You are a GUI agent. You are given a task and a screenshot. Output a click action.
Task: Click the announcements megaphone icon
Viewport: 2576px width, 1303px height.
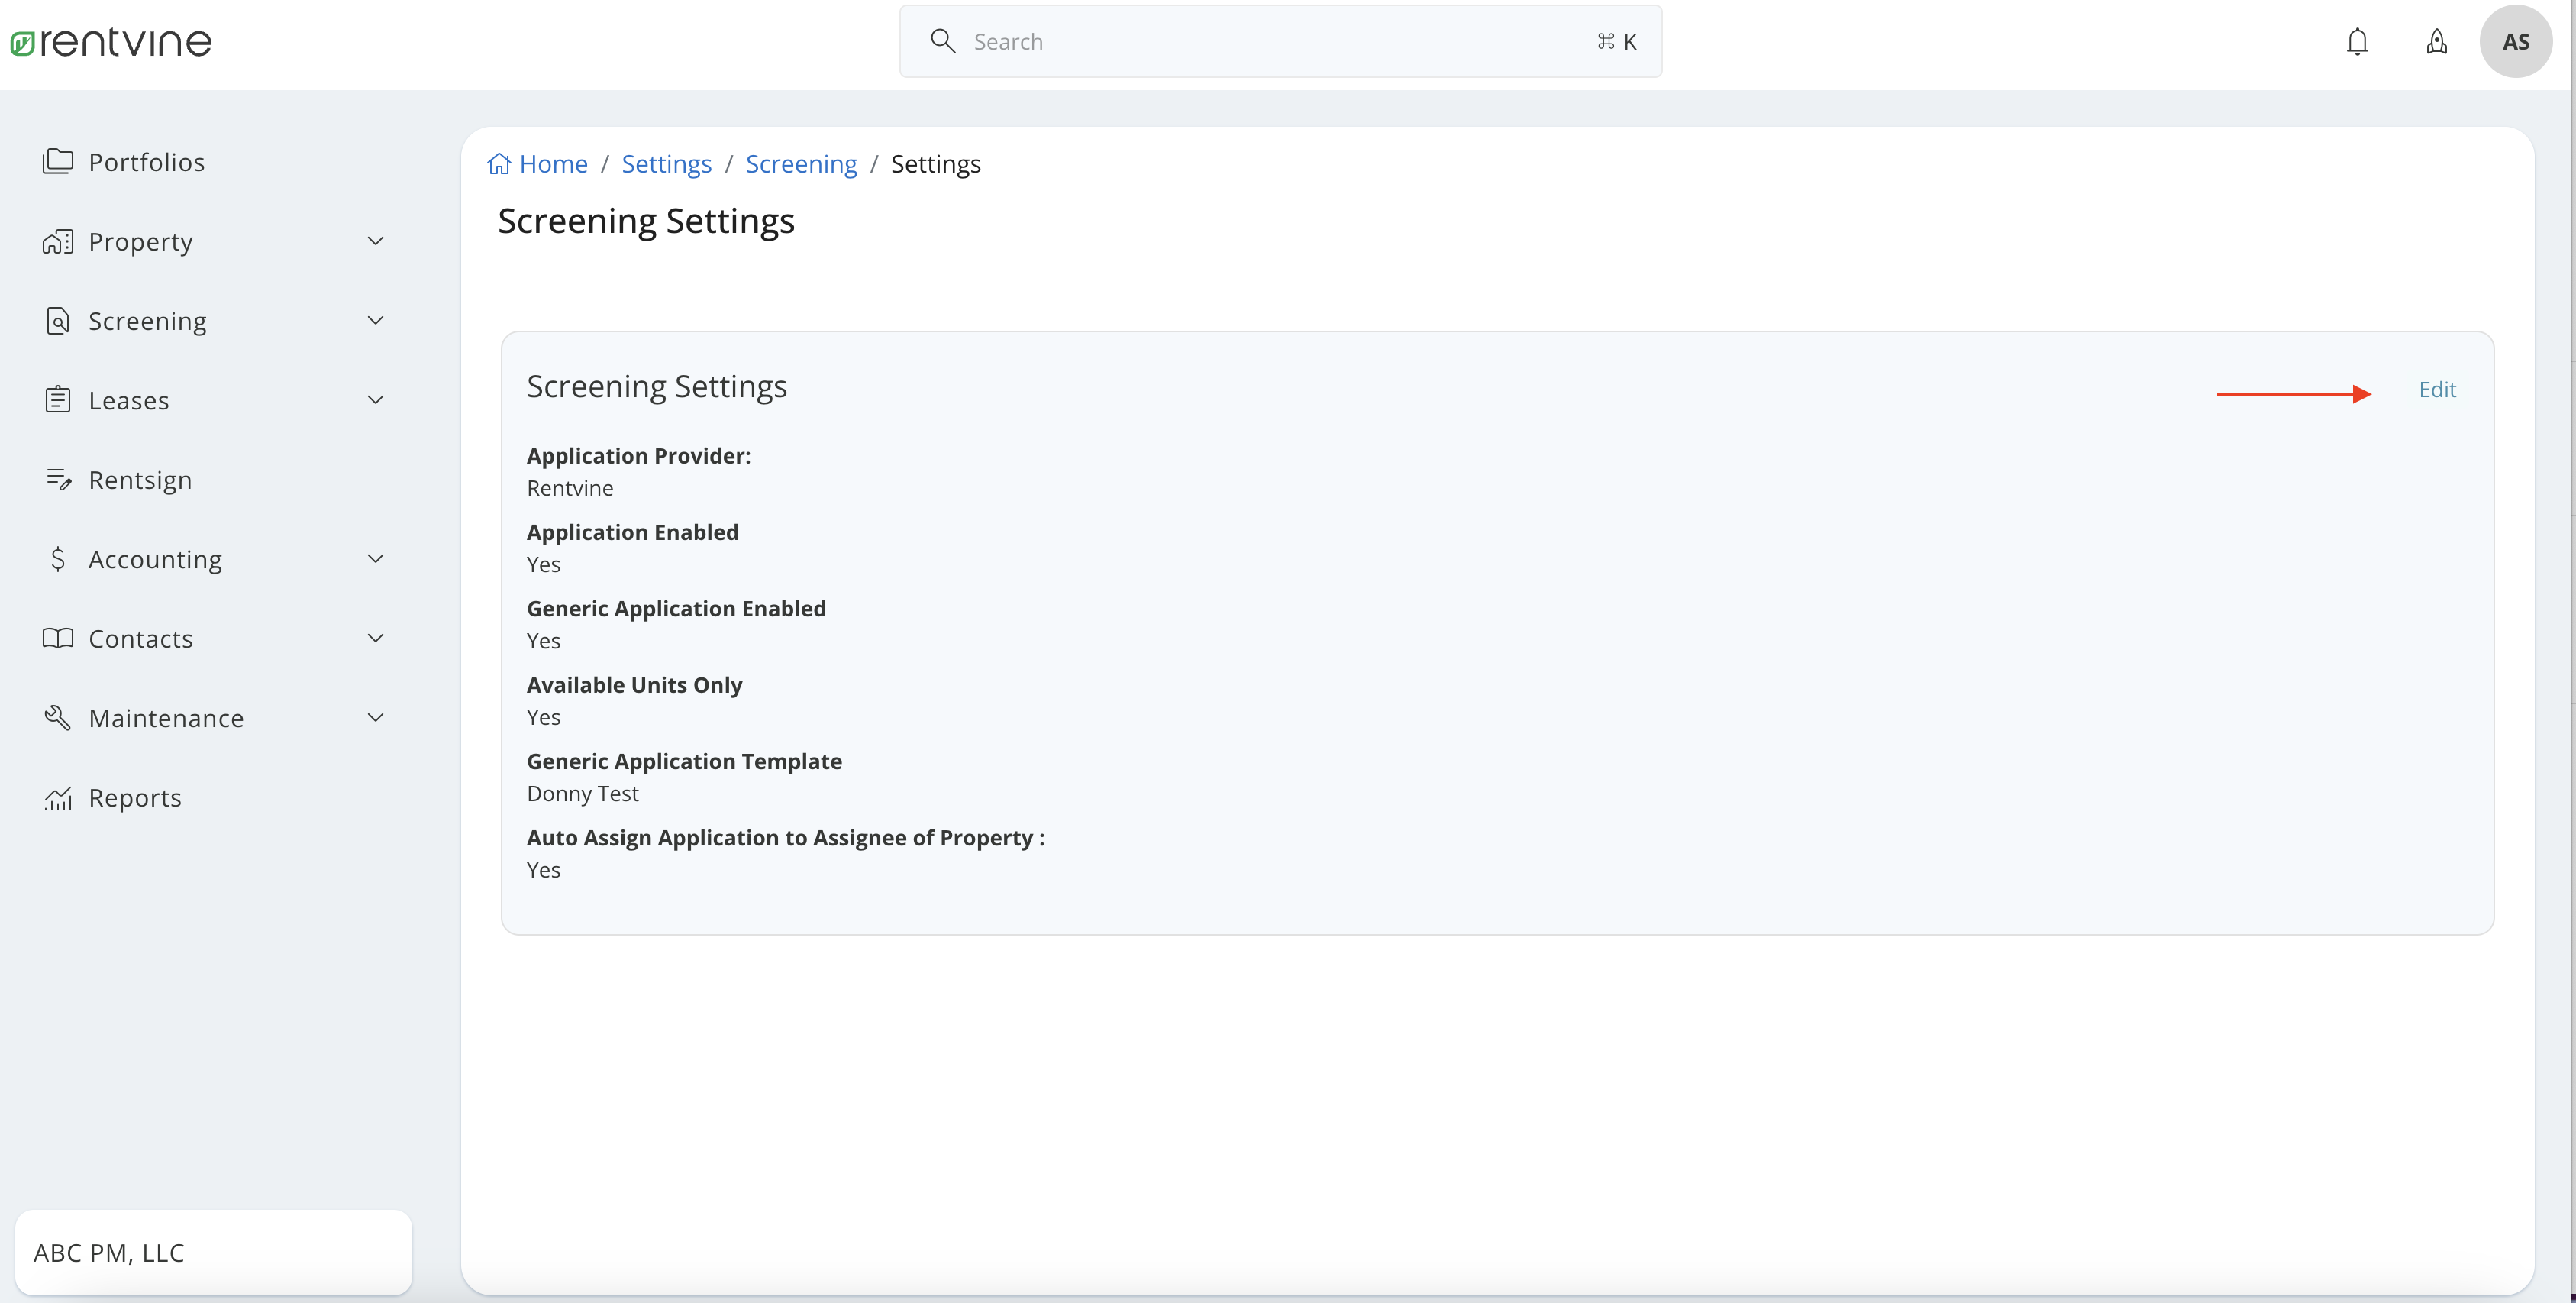[2437, 41]
